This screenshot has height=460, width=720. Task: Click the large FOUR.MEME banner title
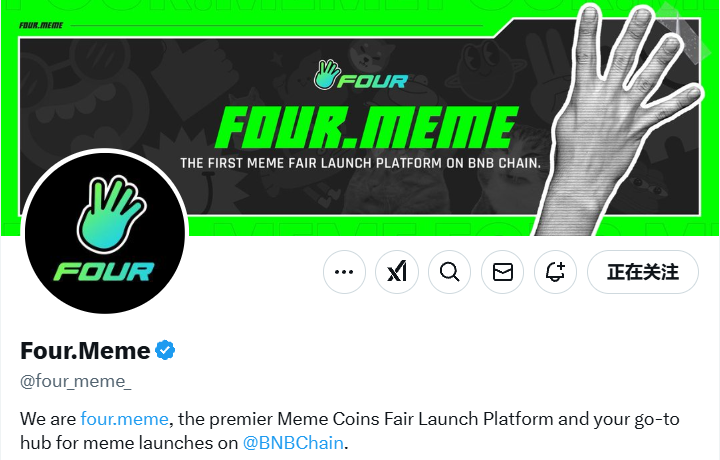(x=366, y=127)
